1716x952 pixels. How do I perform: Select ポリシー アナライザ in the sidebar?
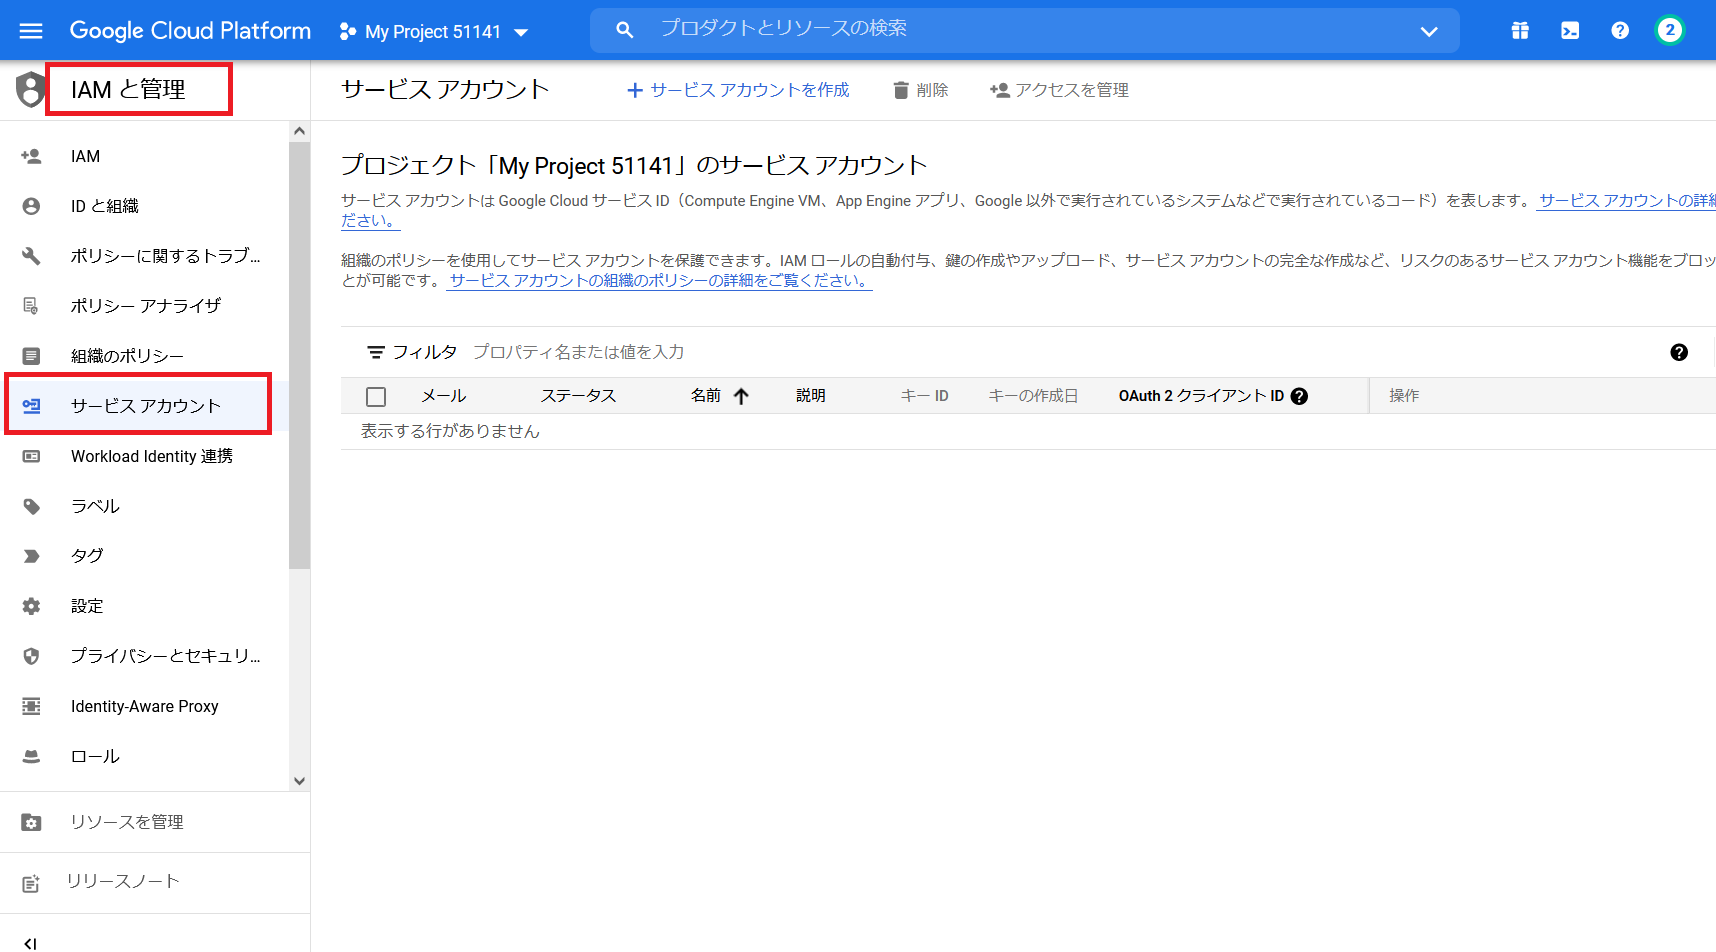(x=145, y=306)
